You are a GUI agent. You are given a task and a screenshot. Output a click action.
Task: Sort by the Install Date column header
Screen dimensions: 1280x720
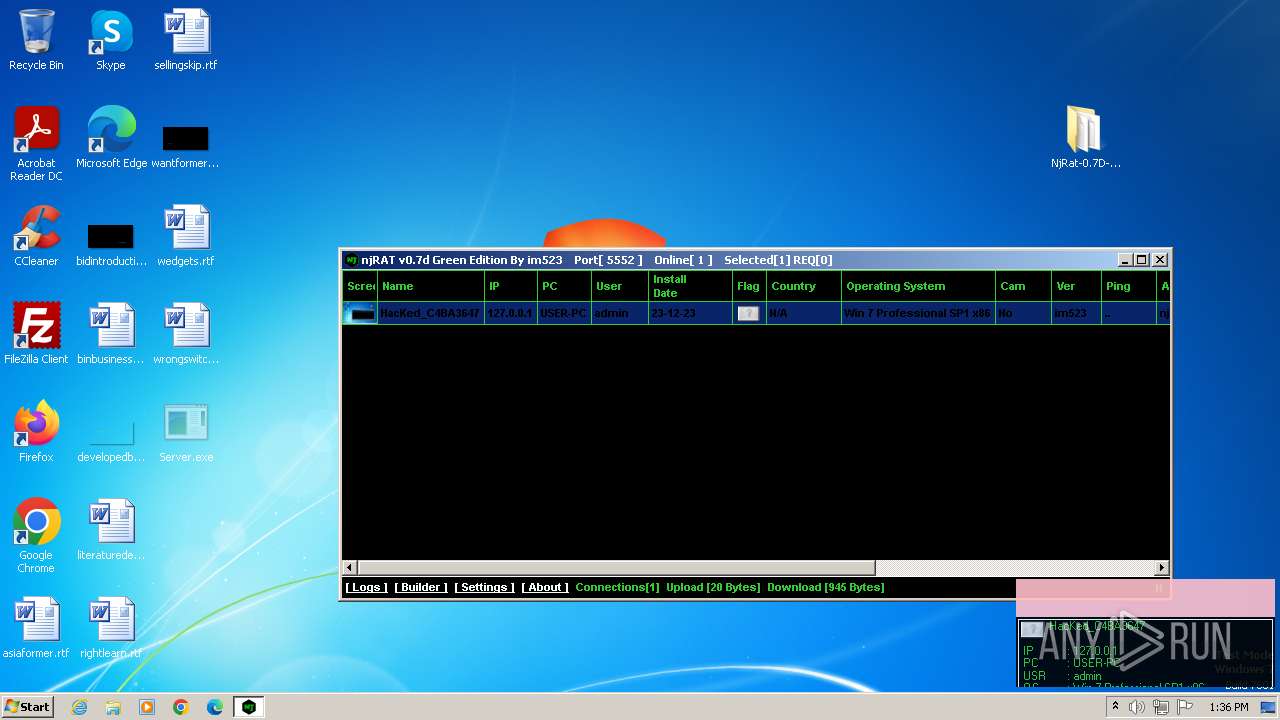coord(690,286)
